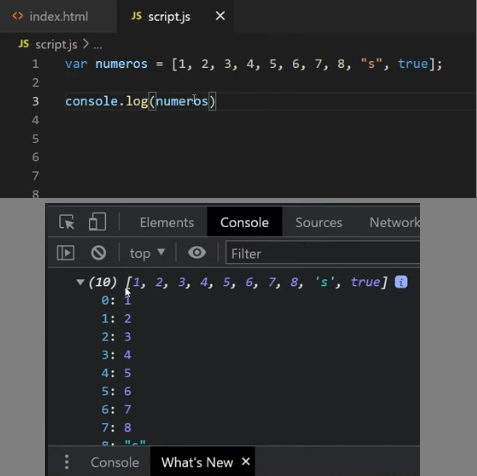The height and width of the screenshot is (476, 477).
Task: Collapse the logged (10) array
Action: [x=80, y=282]
